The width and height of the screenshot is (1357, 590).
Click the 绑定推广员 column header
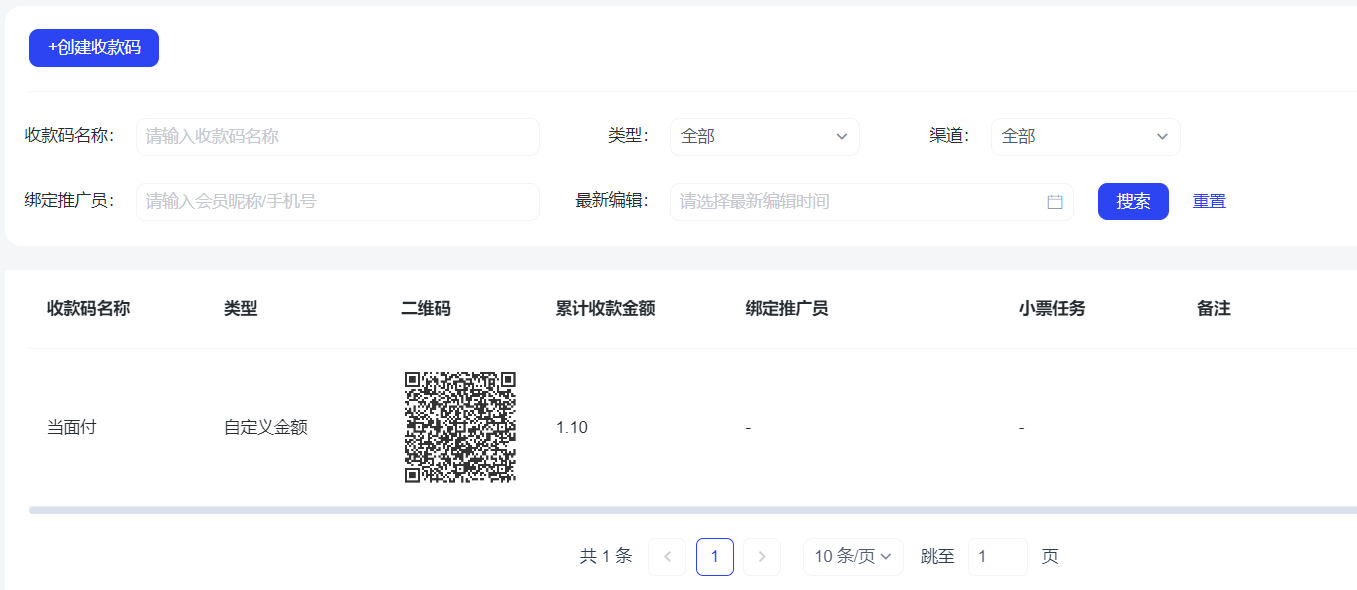787,309
